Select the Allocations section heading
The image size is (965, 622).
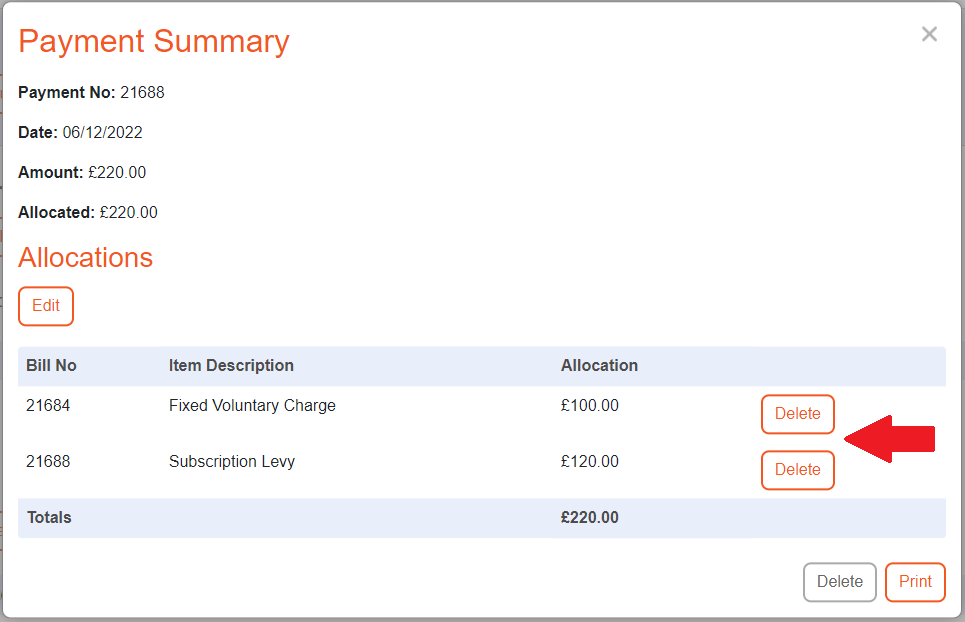85,258
